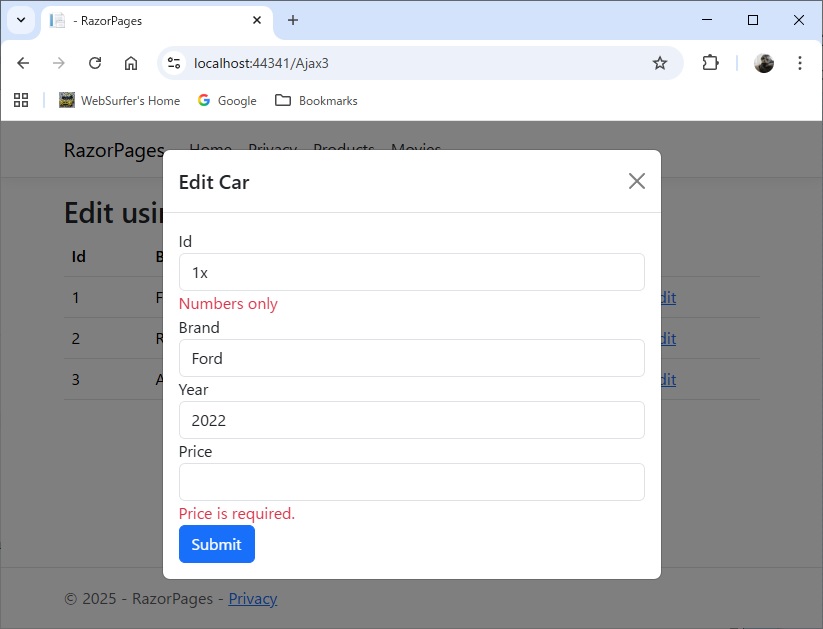Click the RazorPages brand link in navbar
Viewport: 823px width, 629px height.
click(114, 150)
